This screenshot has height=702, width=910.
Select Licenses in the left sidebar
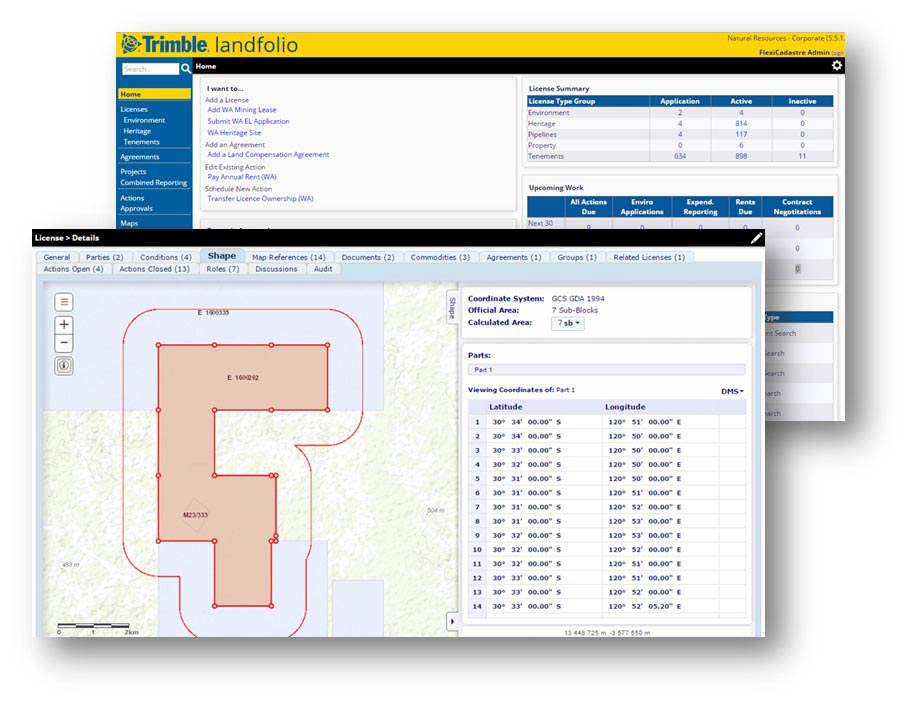[x=134, y=109]
